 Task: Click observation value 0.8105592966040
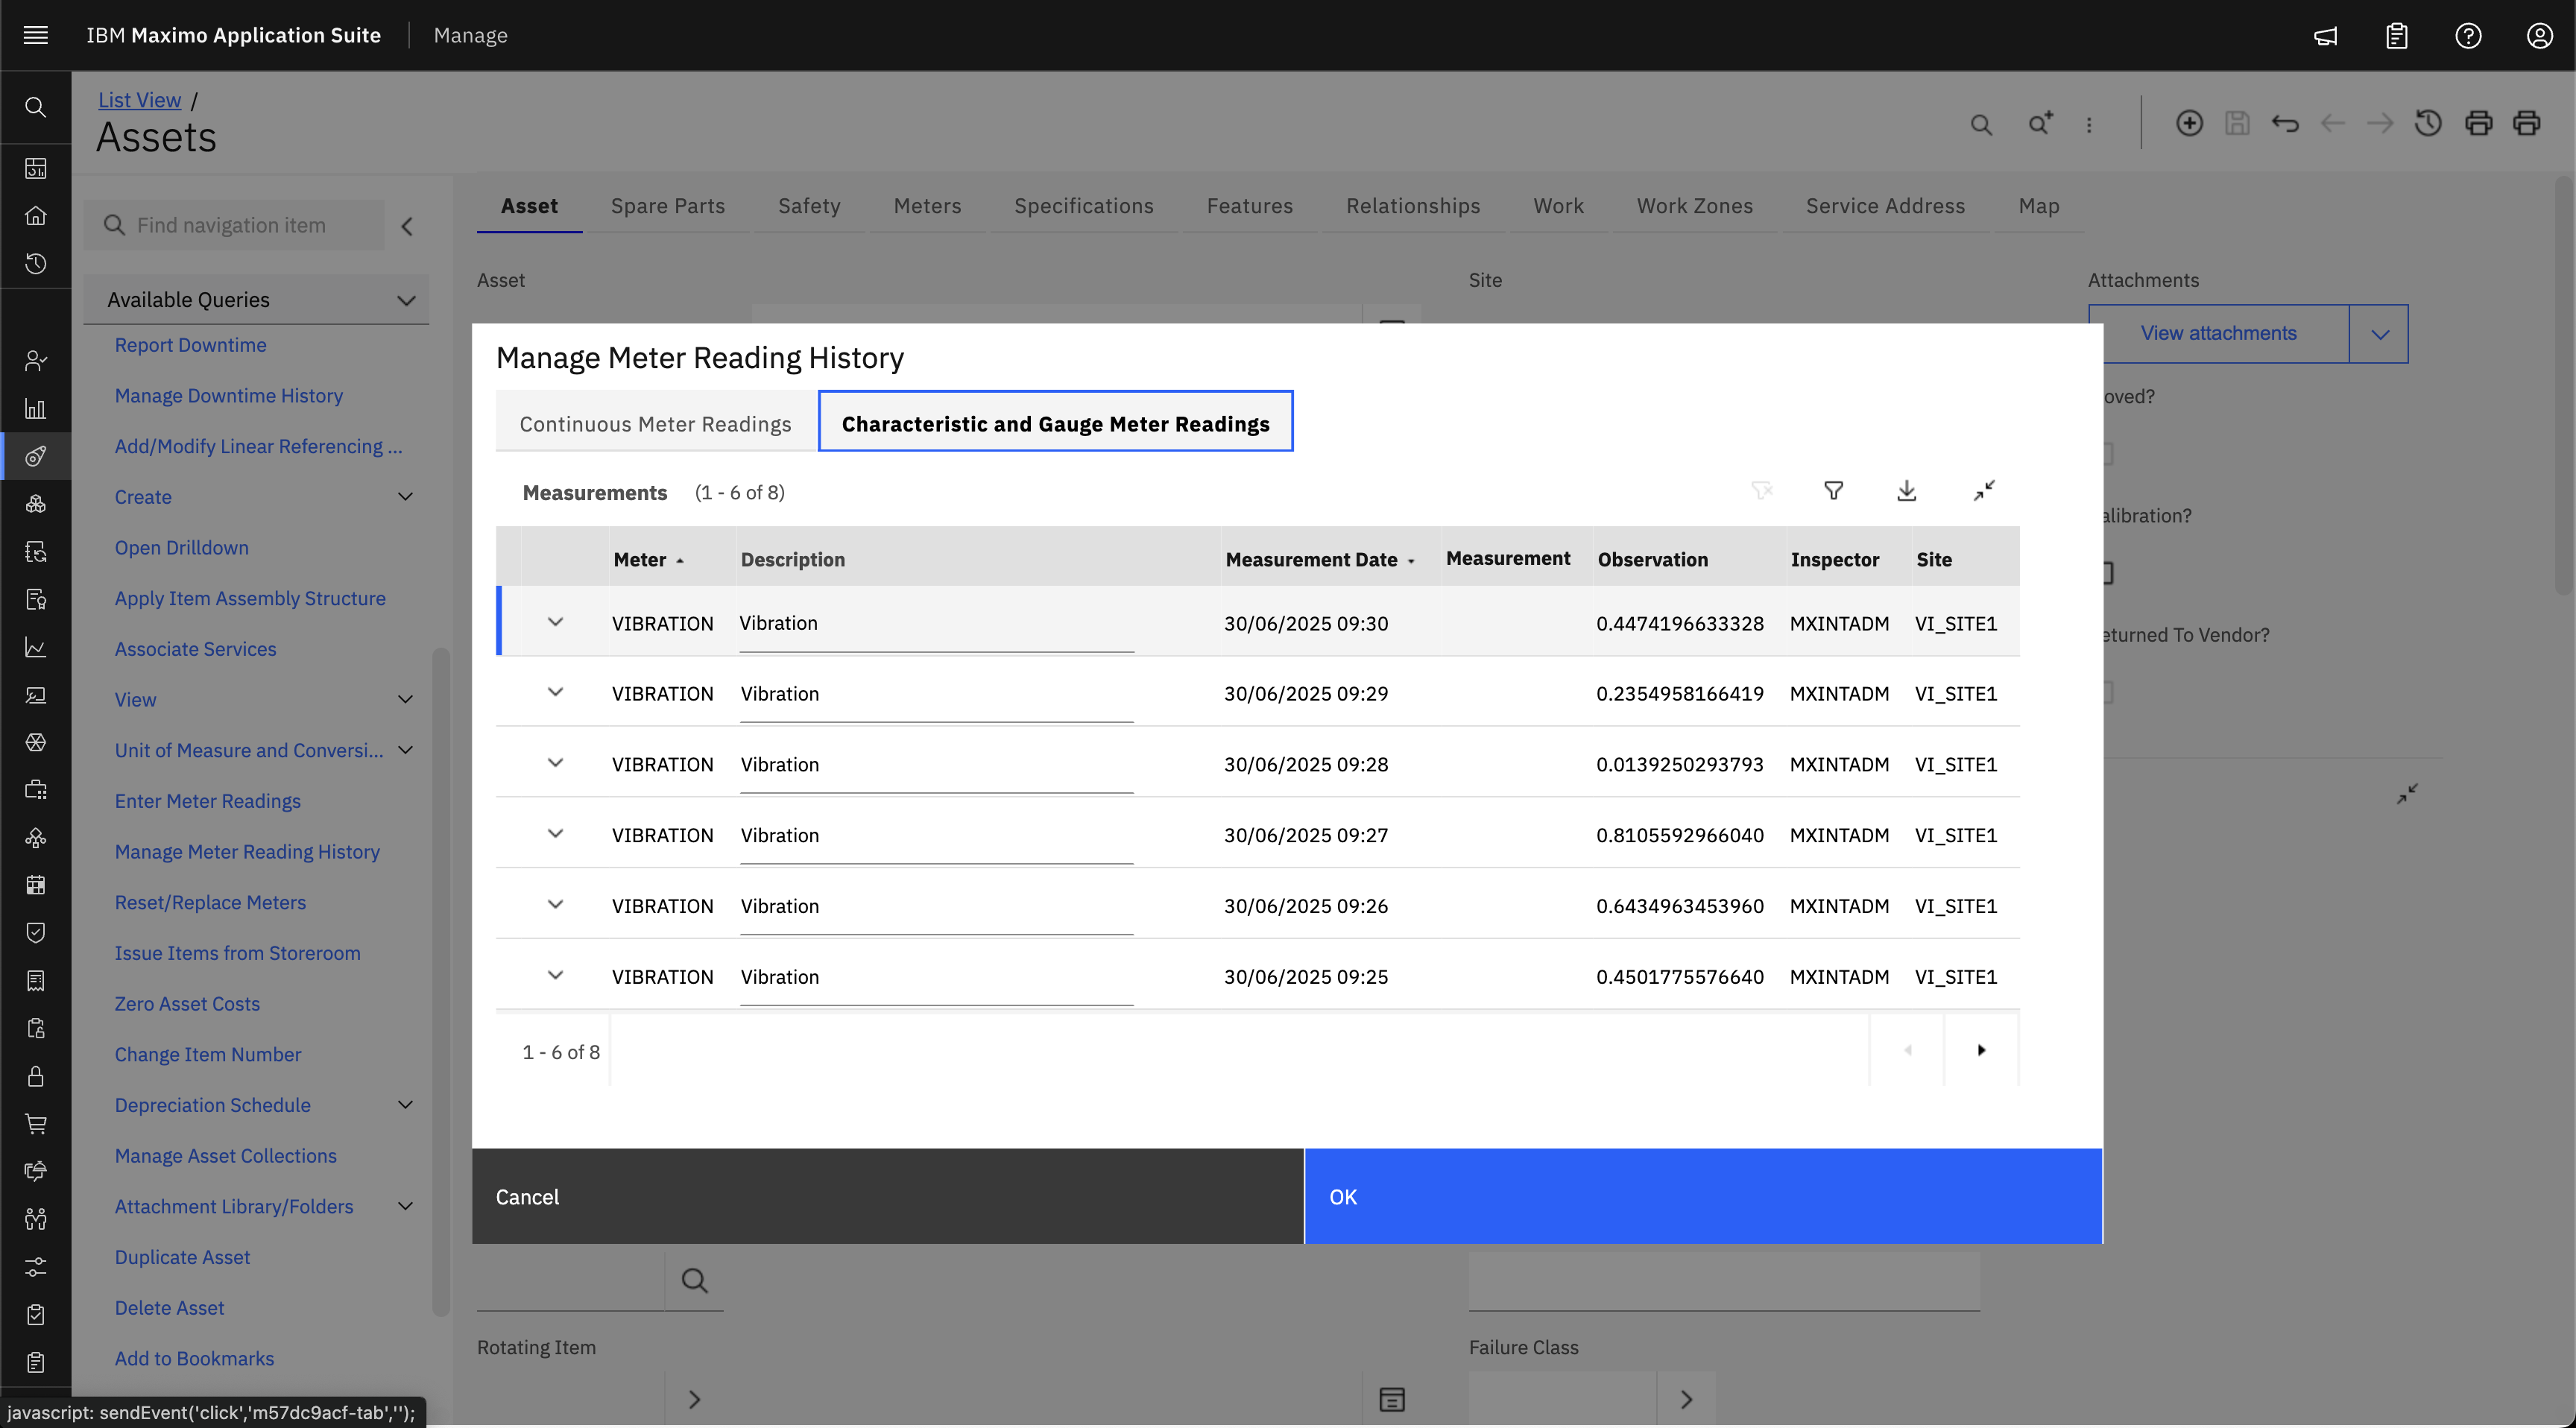1679,835
